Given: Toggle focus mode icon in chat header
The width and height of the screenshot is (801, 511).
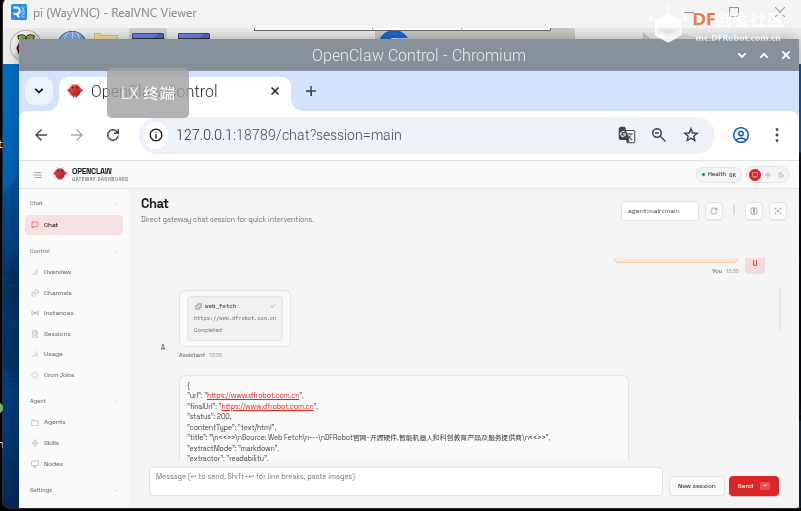Looking at the screenshot, I should (778, 211).
